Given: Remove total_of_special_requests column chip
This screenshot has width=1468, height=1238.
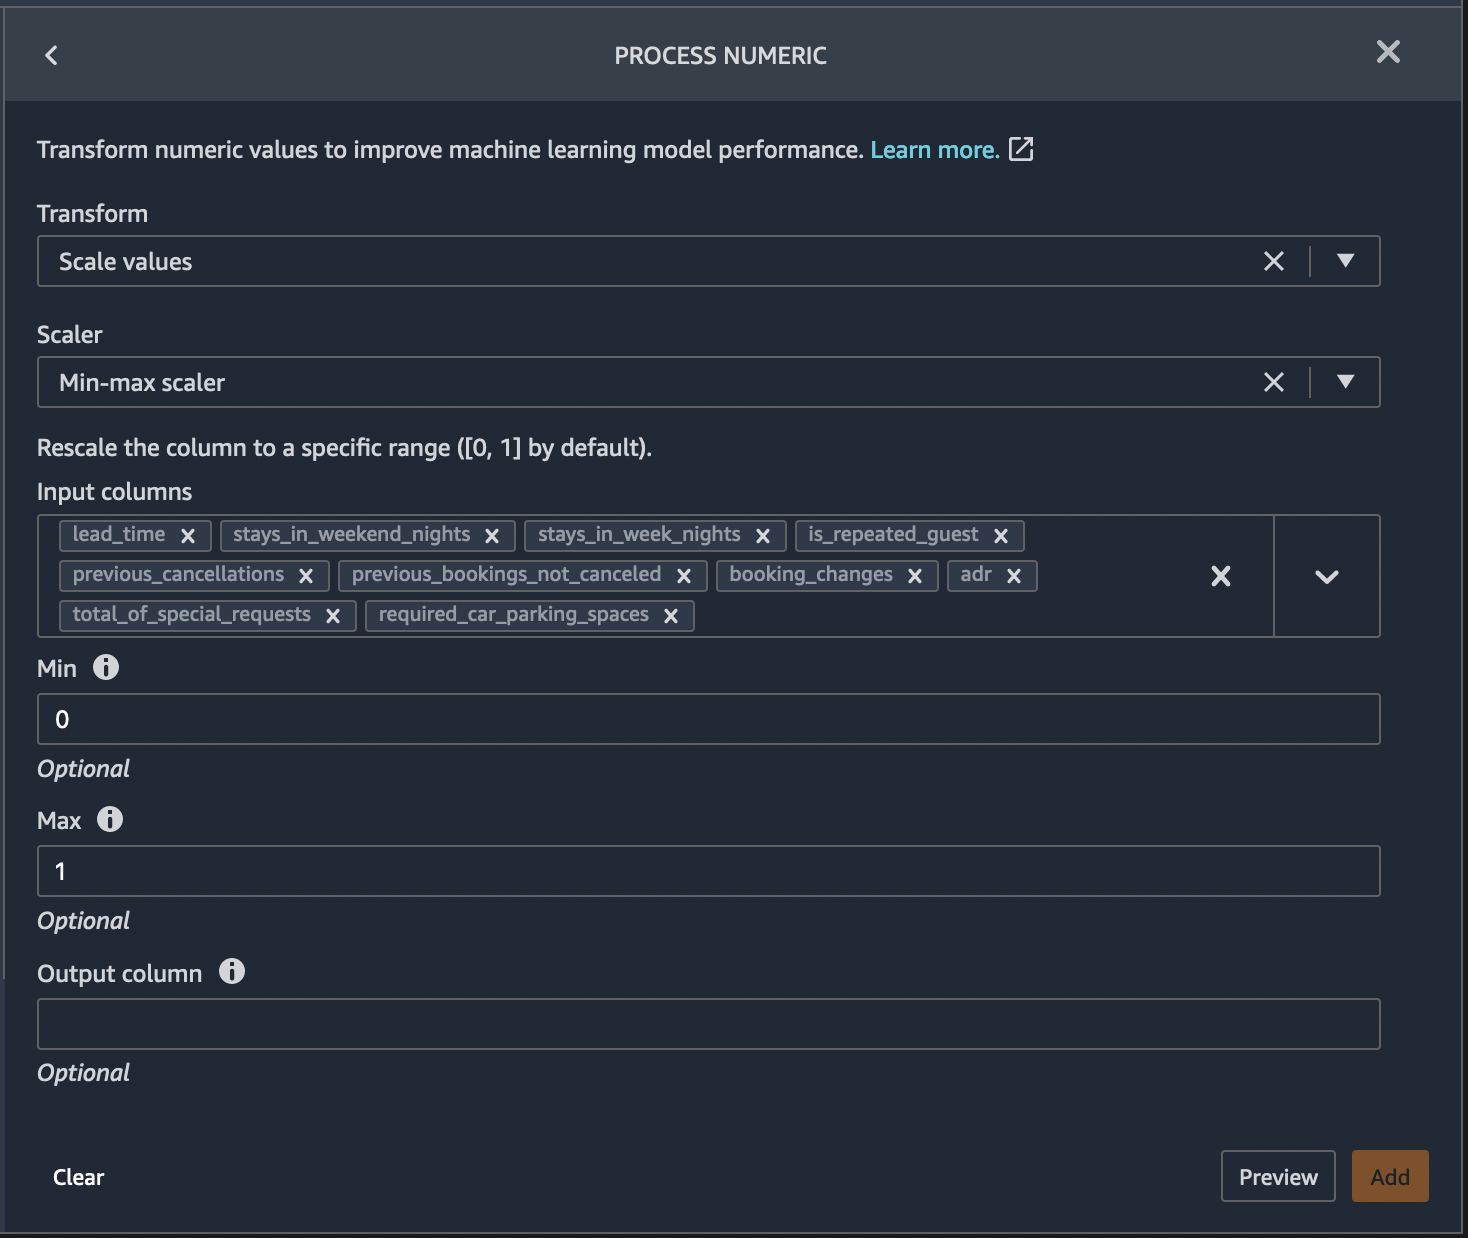Looking at the screenshot, I should click(334, 615).
